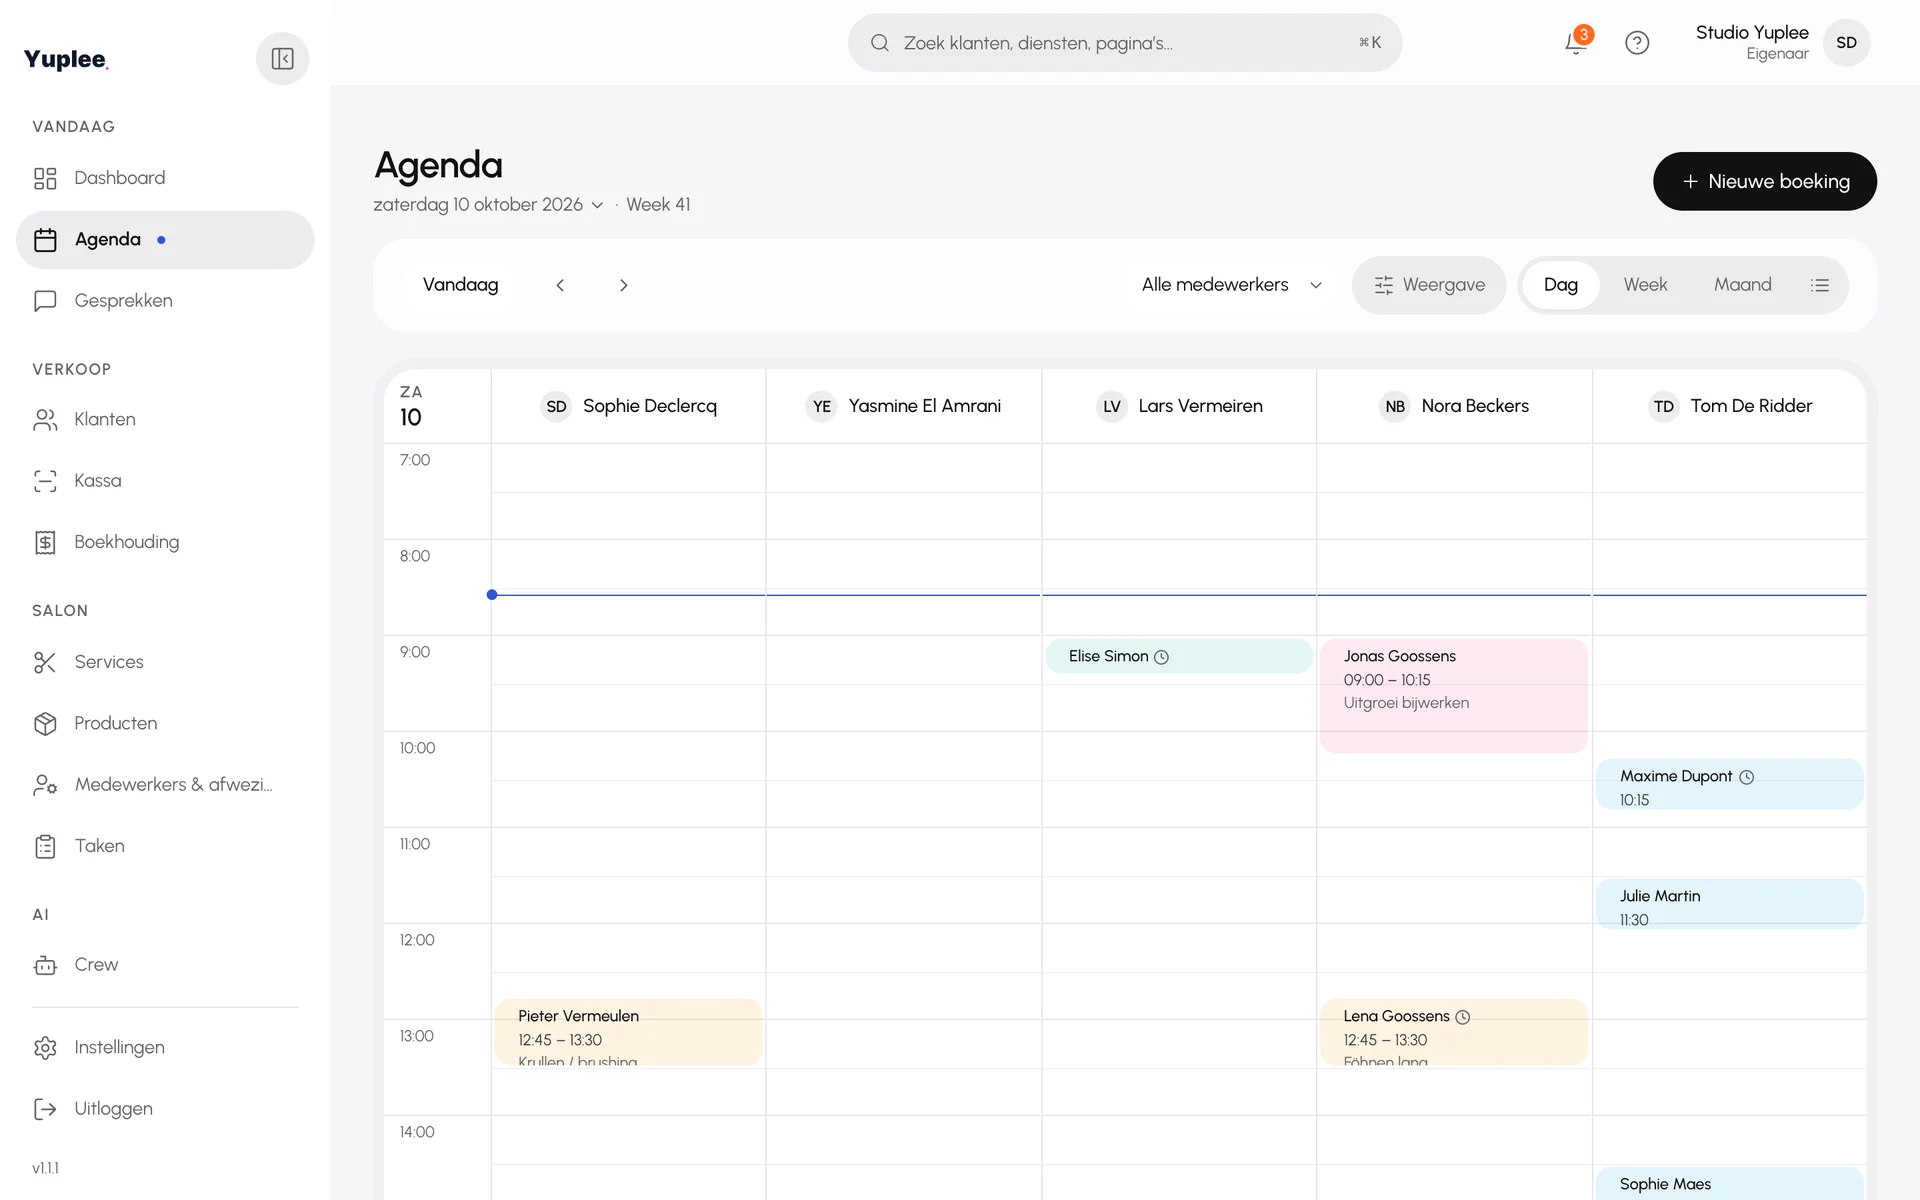Open Alle medewerkers dropdown
Image resolution: width=1920 pixels, height=1200 pixels.
[x=1232, y=285]
